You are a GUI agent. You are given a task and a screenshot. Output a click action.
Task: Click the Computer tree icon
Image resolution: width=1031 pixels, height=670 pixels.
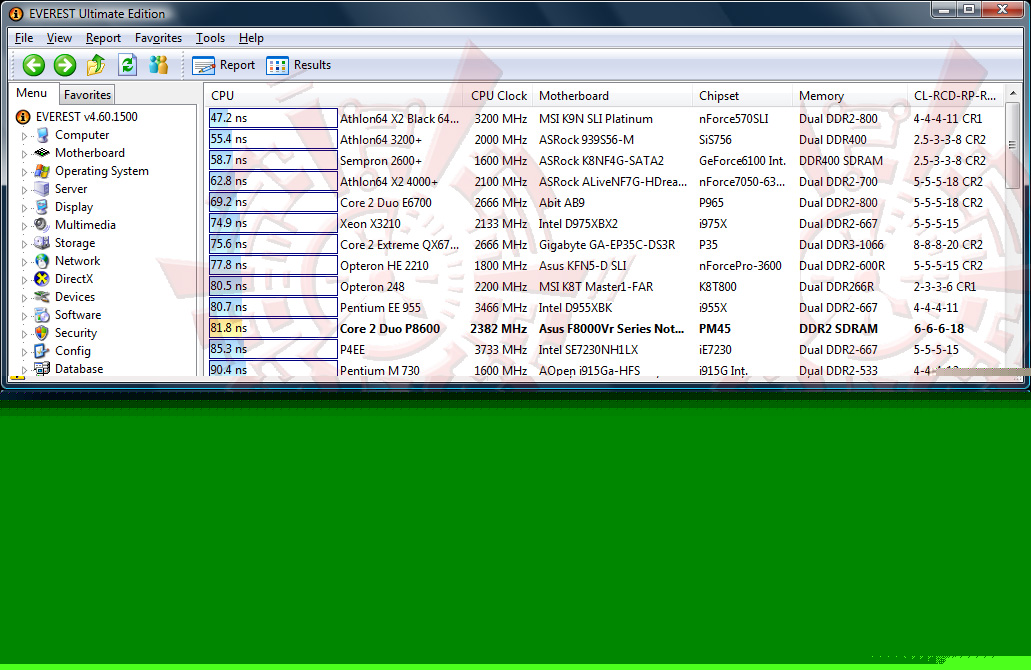coord(42,135)
